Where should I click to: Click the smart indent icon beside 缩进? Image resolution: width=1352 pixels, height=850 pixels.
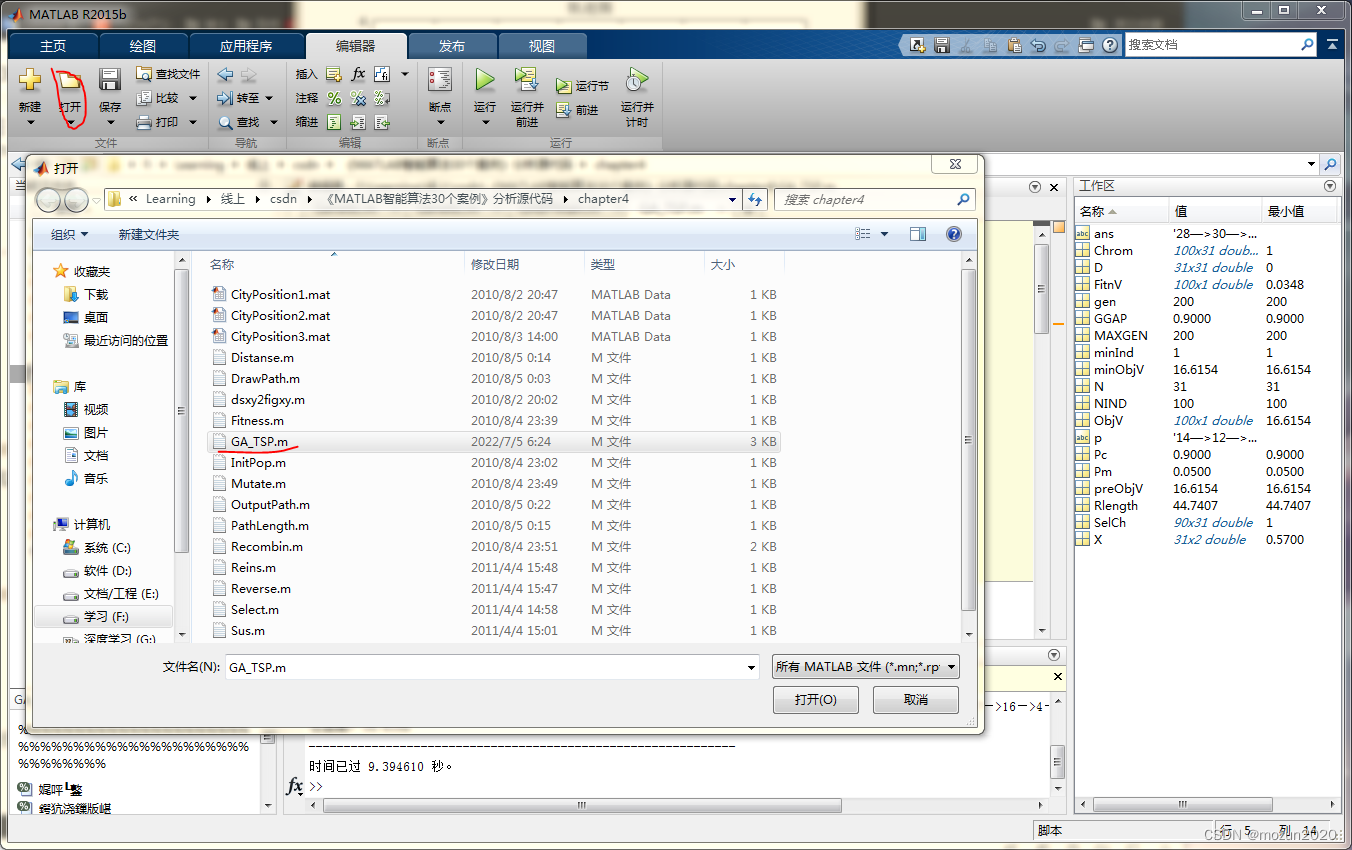(334, 122)
